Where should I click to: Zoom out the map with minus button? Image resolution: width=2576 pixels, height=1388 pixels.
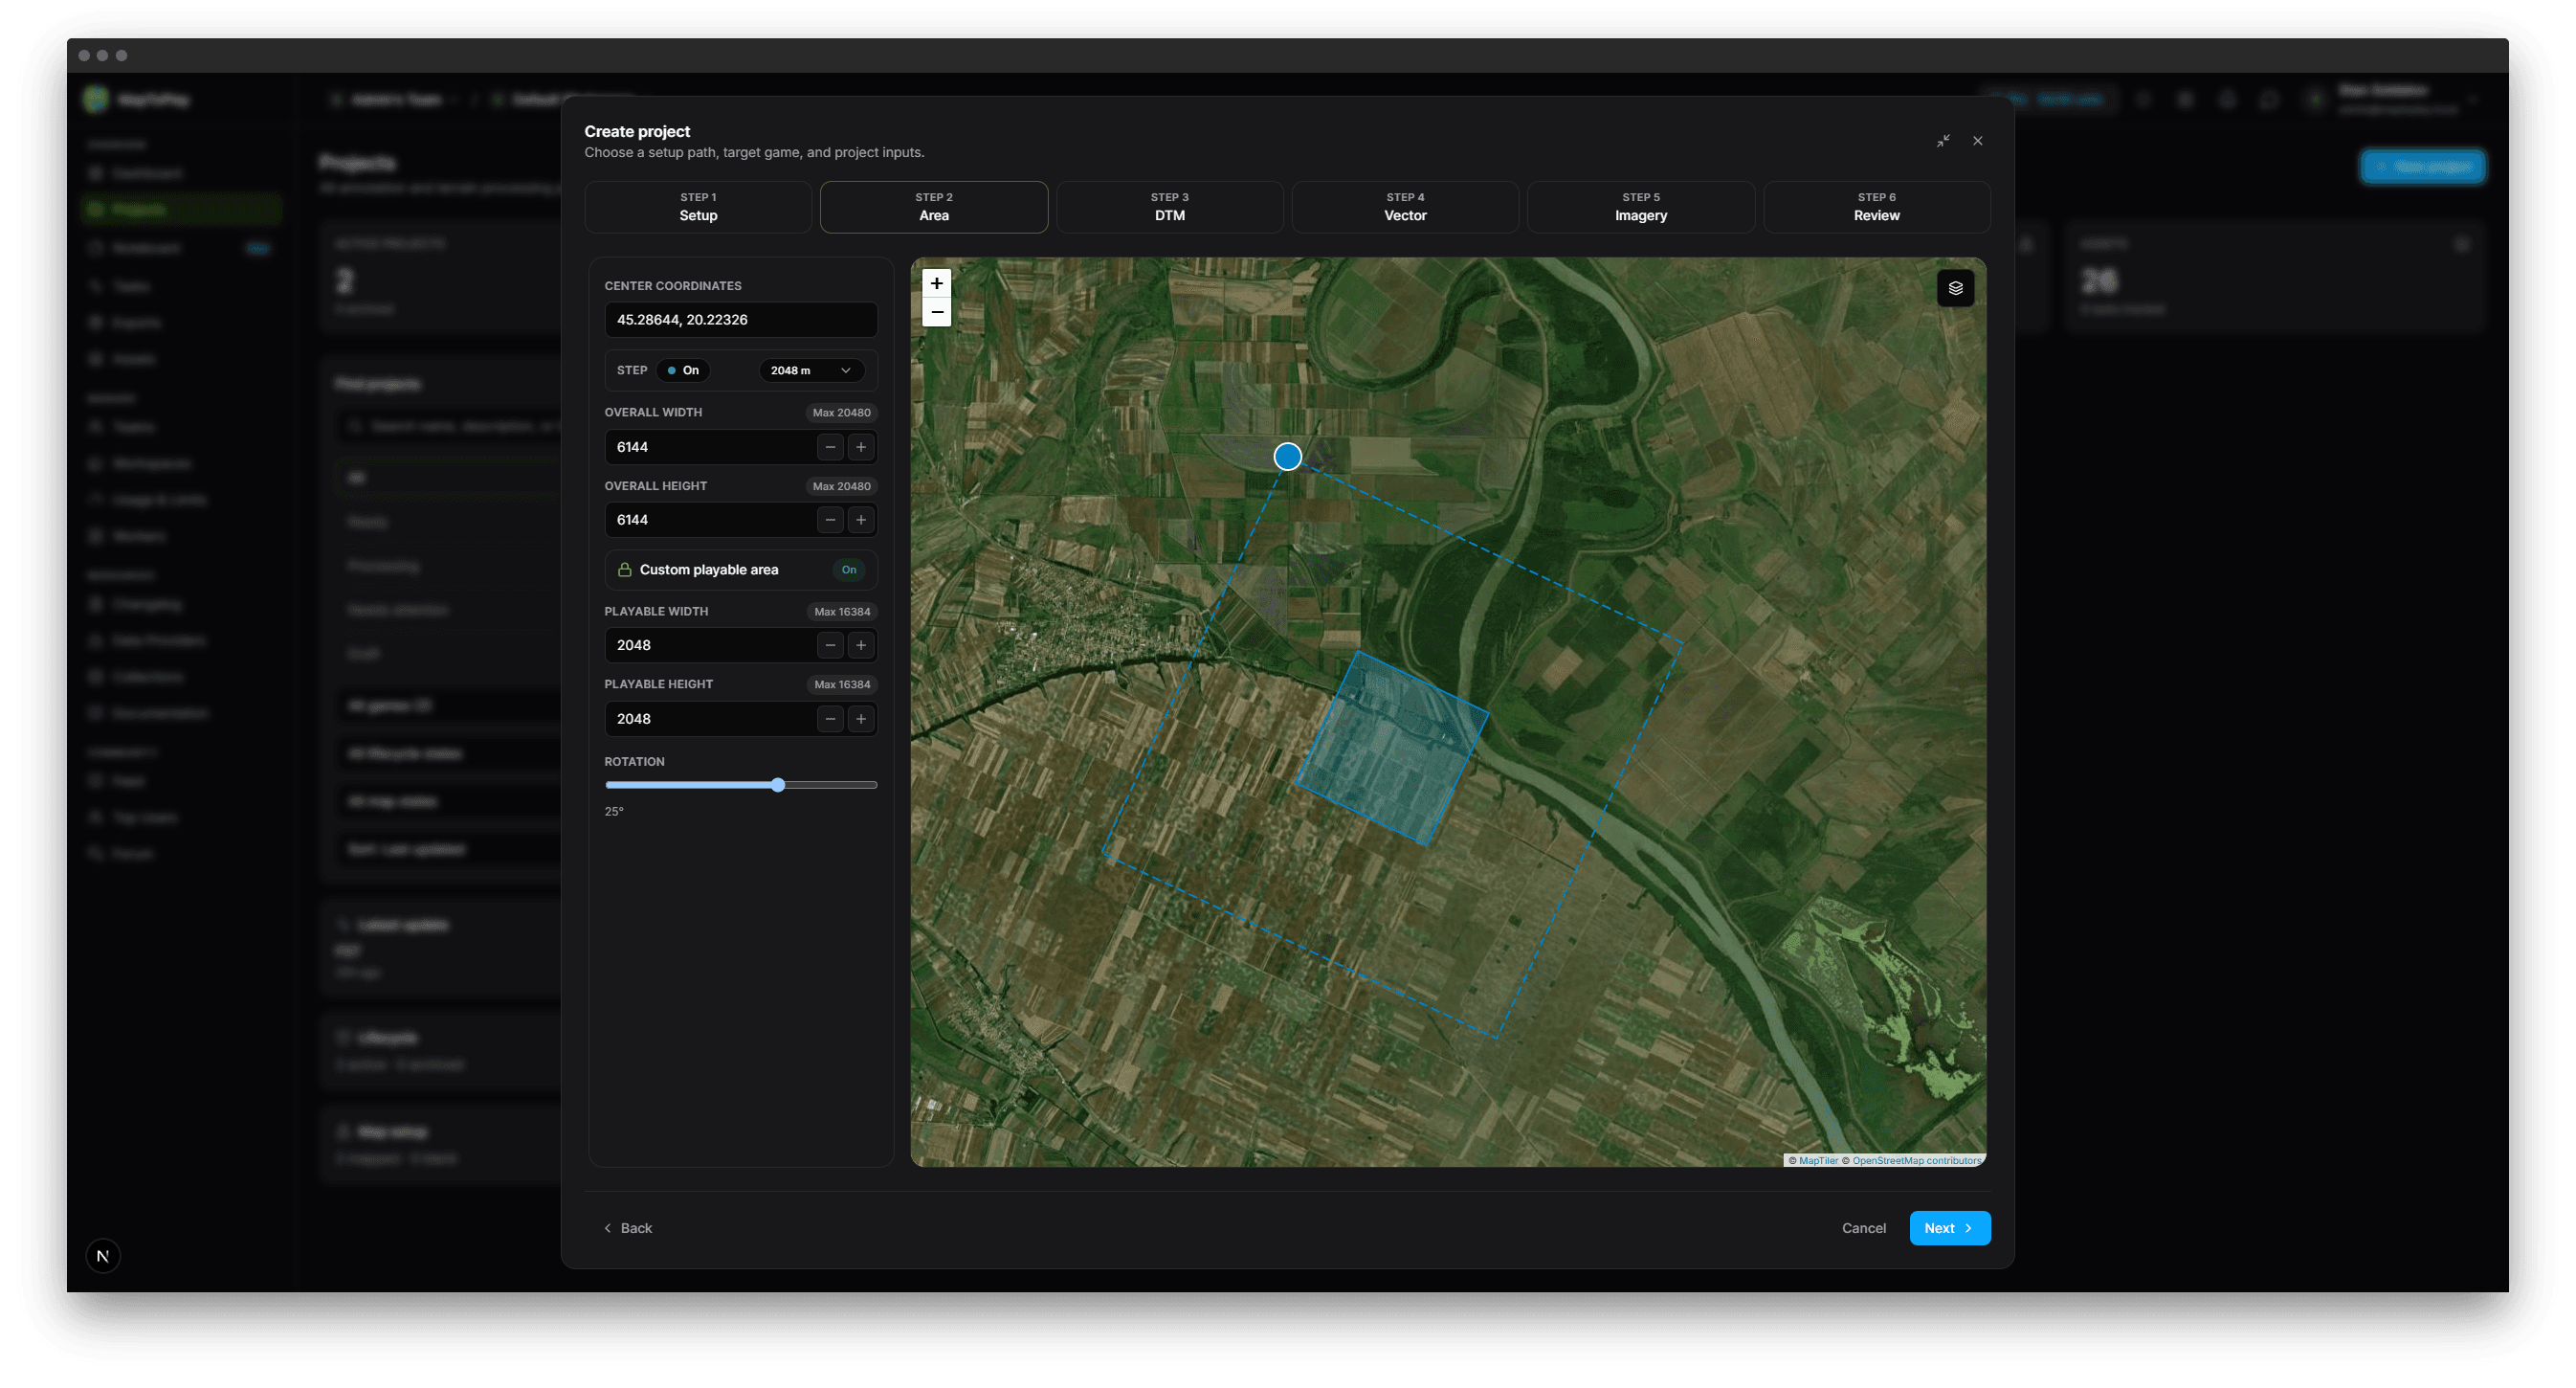[x=936, y=312]
